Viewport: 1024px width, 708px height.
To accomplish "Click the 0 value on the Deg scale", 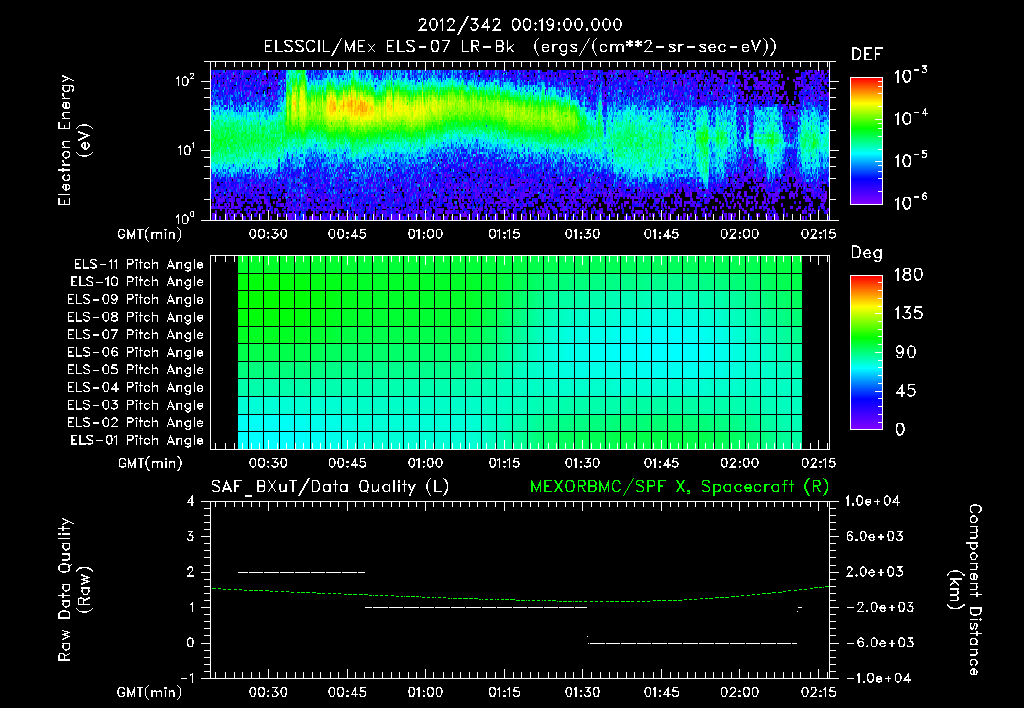I will point(901,430).
